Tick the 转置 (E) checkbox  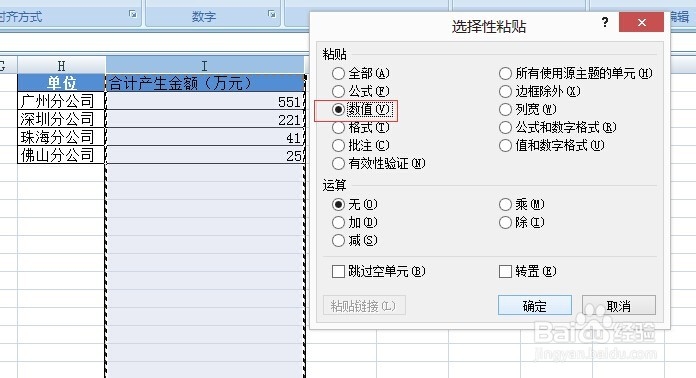[528, 271]
